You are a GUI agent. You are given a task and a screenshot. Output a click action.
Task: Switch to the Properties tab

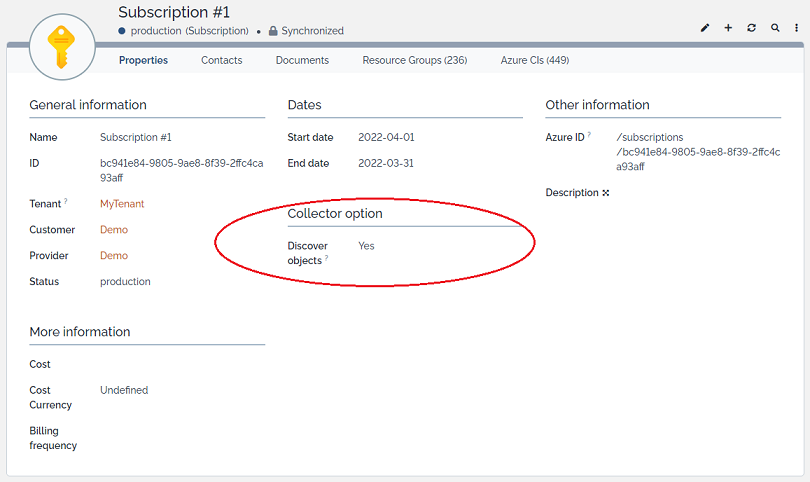coord(143,60)
